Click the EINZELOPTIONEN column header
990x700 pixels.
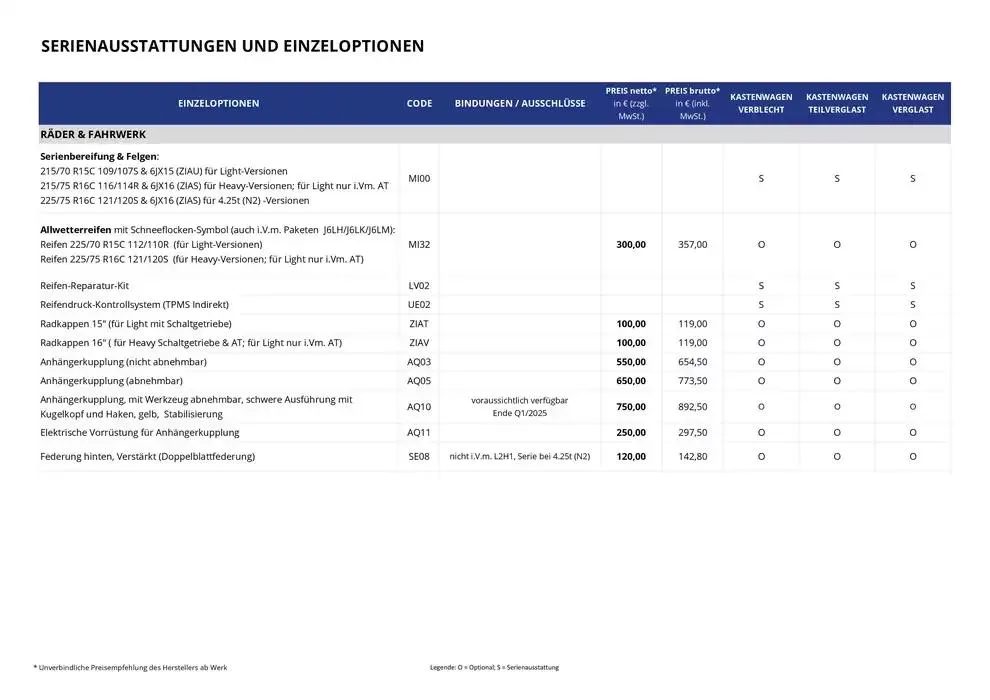pyautogui.click(x=218, y=104)
